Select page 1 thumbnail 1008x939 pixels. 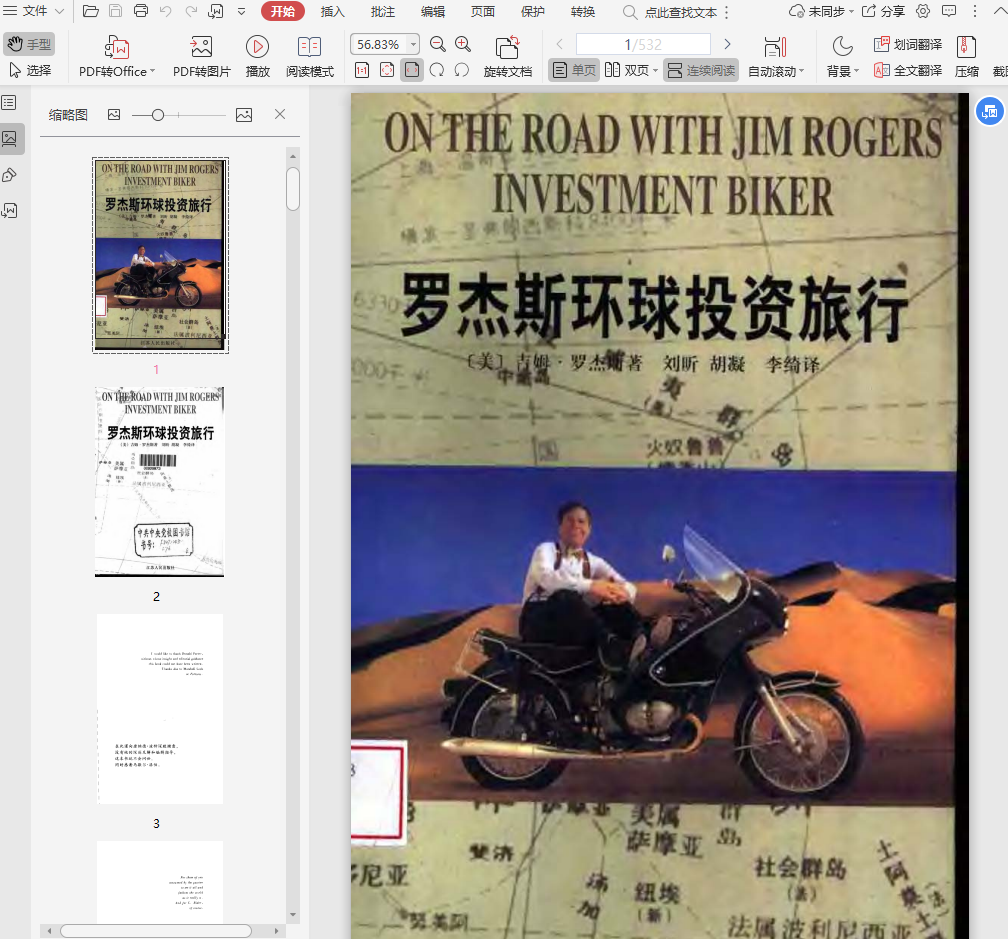point(161,255)
